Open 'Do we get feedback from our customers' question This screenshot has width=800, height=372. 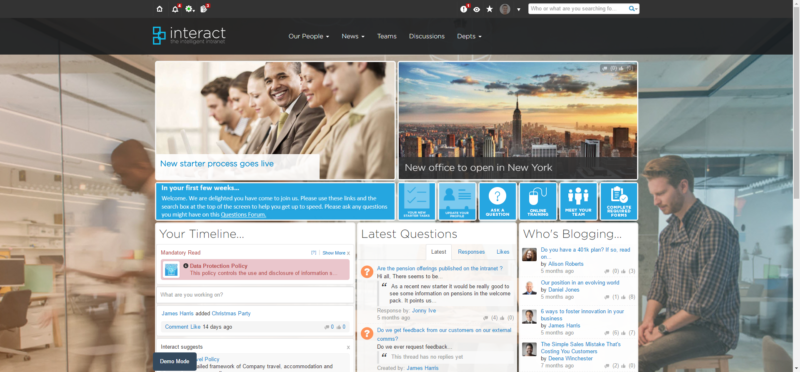click(x=444, y=334)
